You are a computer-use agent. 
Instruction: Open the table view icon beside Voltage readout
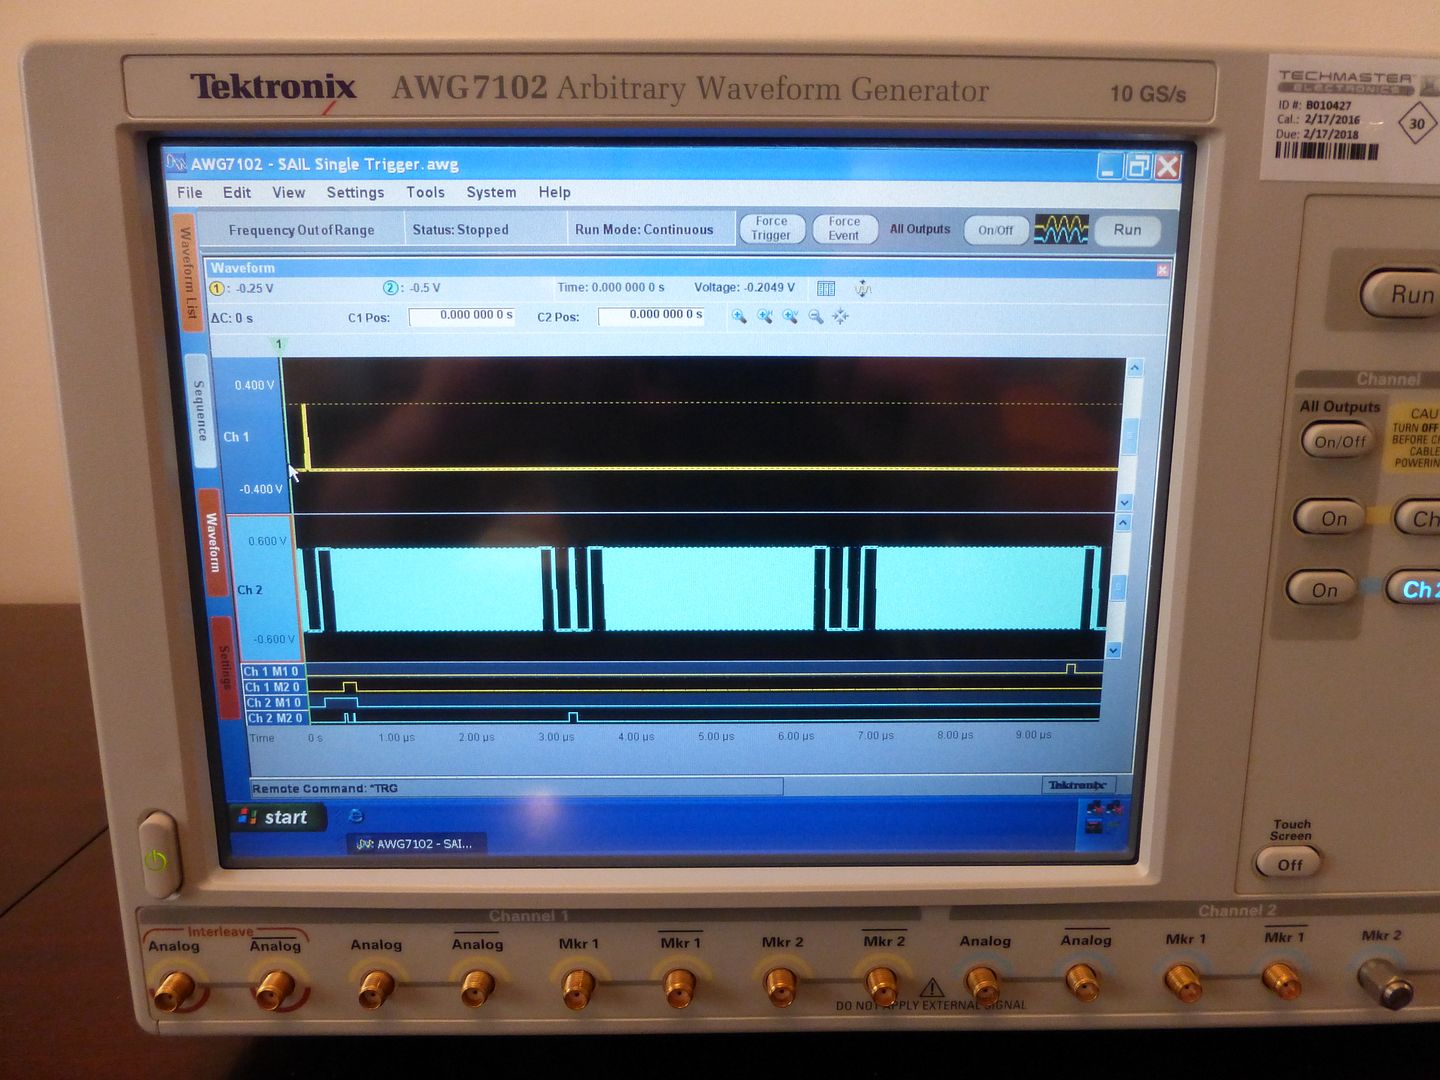[x=826, y=289]
